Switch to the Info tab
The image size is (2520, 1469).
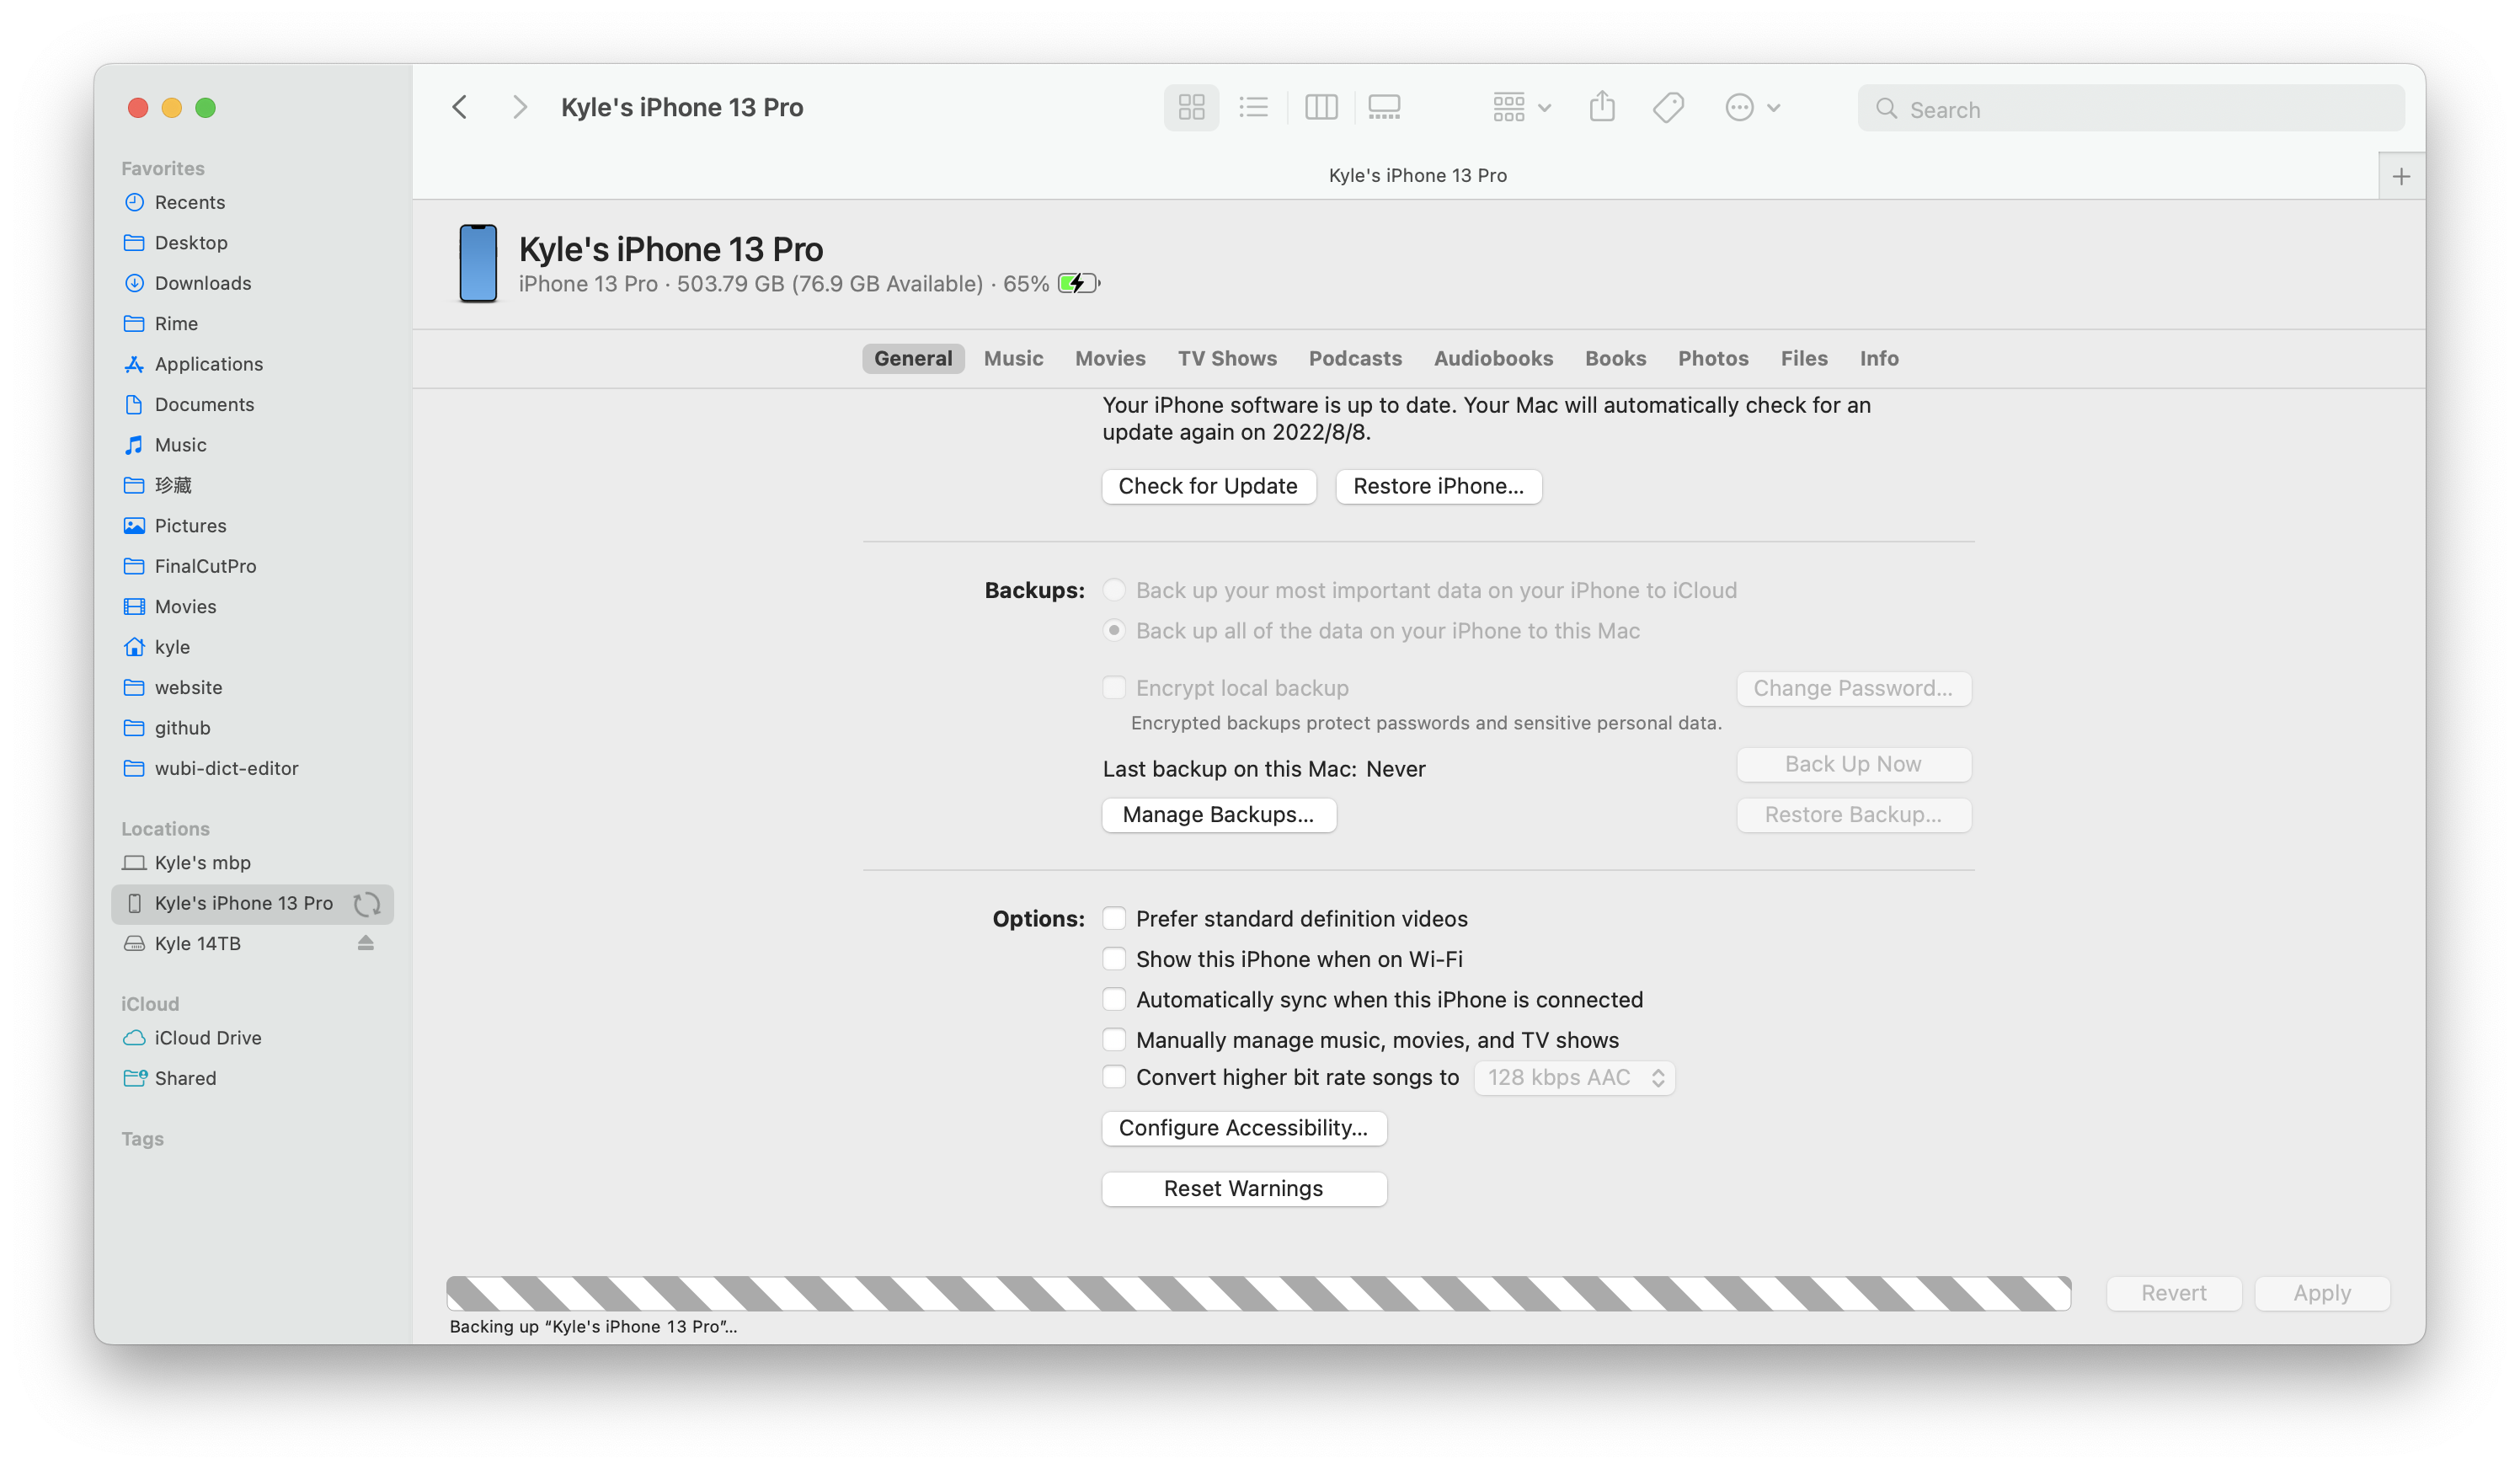[1879, 358]
